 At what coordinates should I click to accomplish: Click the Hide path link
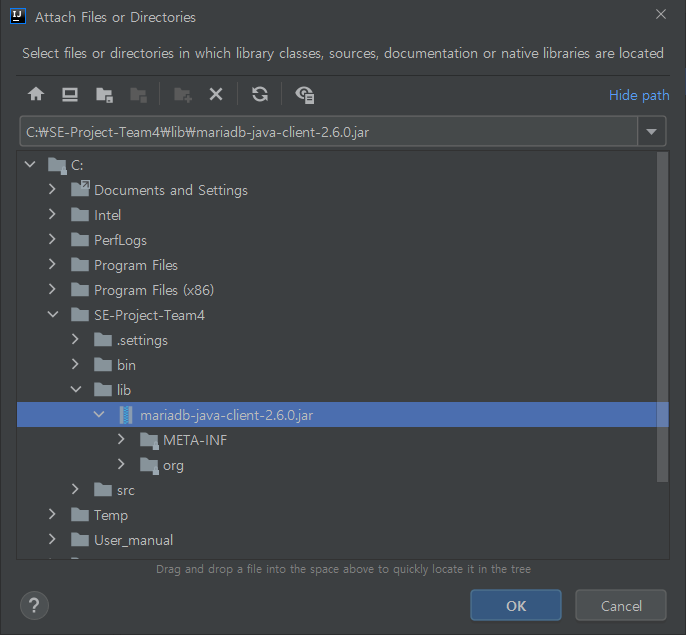(x=639, y=95)
